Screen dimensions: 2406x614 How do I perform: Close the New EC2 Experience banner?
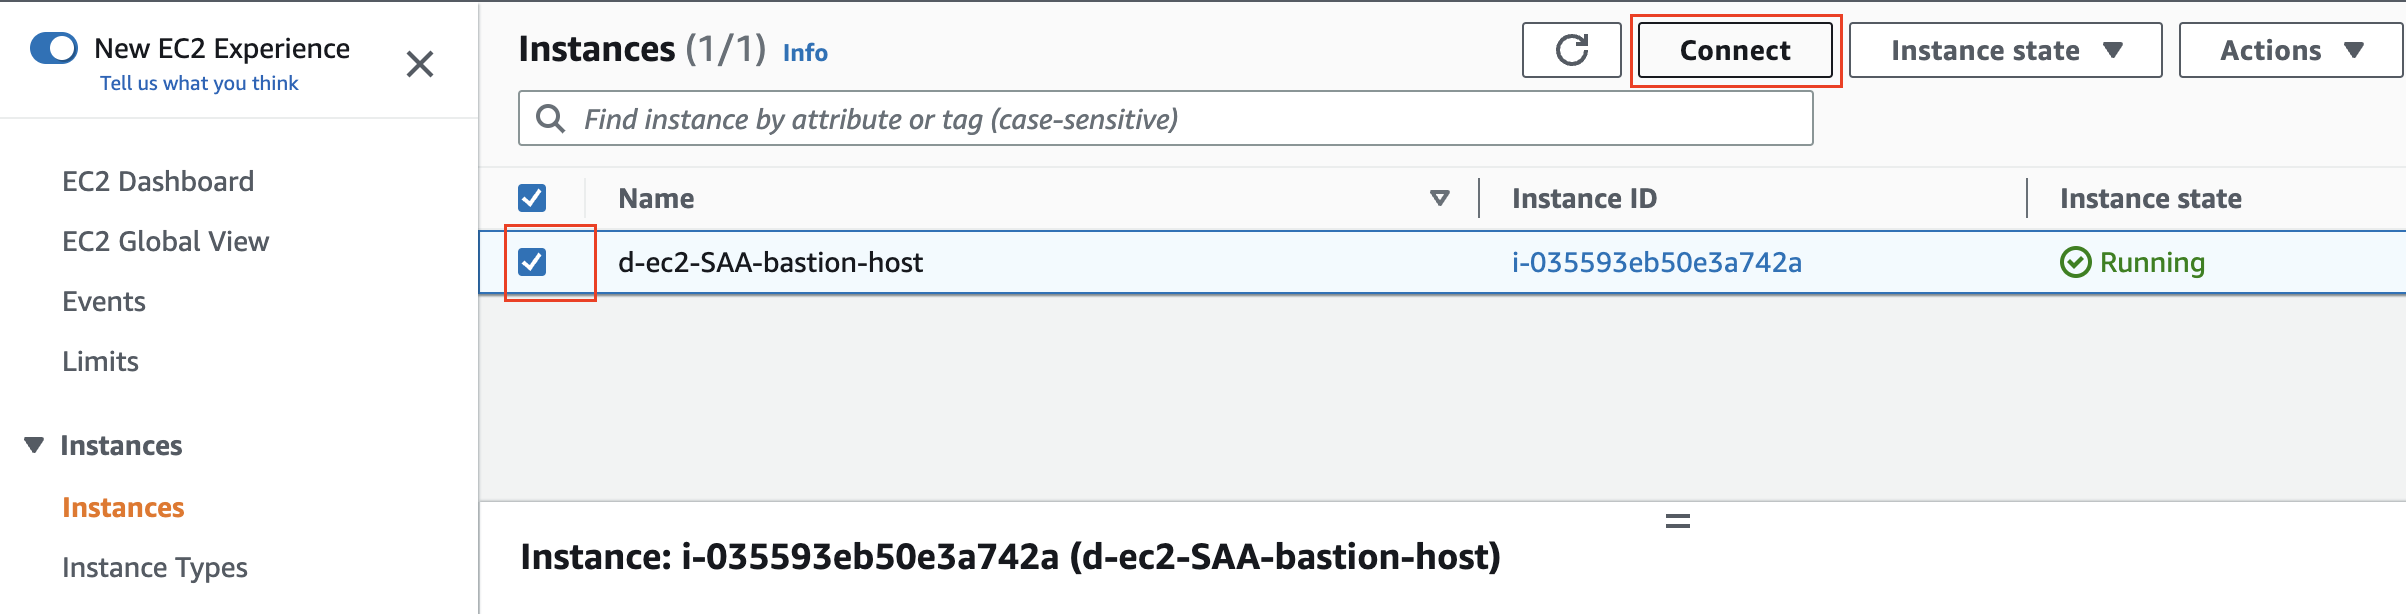(x=420, y=65)
